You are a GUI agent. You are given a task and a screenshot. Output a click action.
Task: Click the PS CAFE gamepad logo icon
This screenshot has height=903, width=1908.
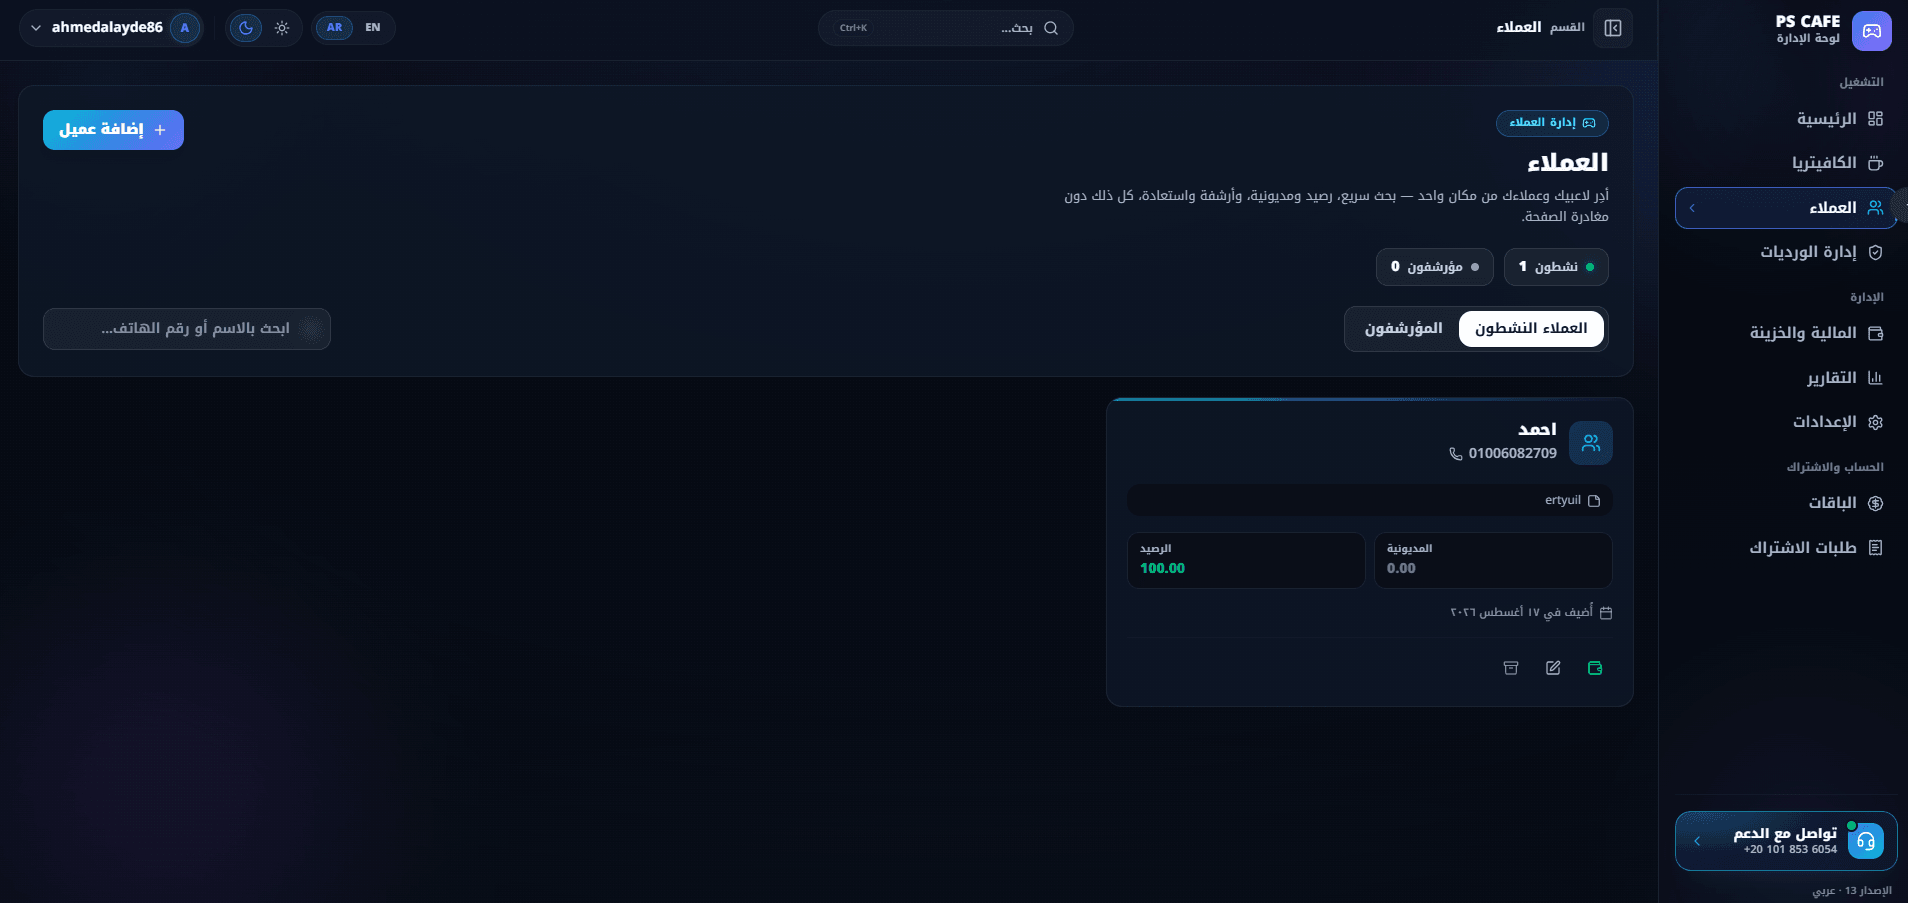click(1871, 31)
